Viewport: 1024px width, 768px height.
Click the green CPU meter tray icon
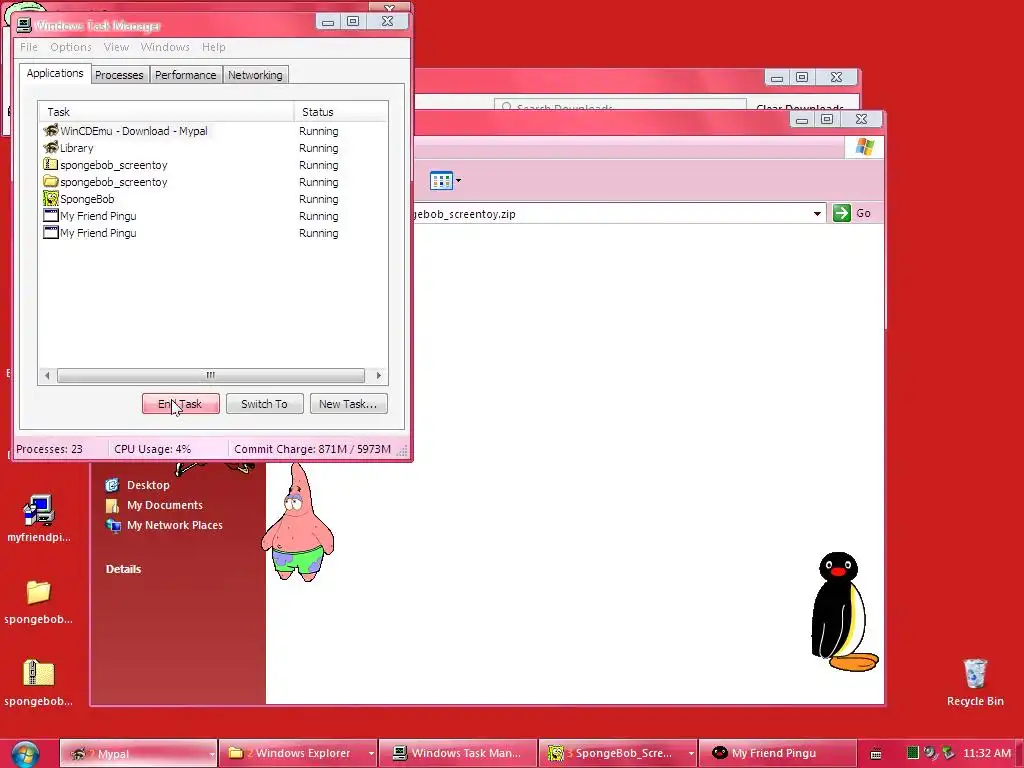pyautogui.click(x=913, y=753)
